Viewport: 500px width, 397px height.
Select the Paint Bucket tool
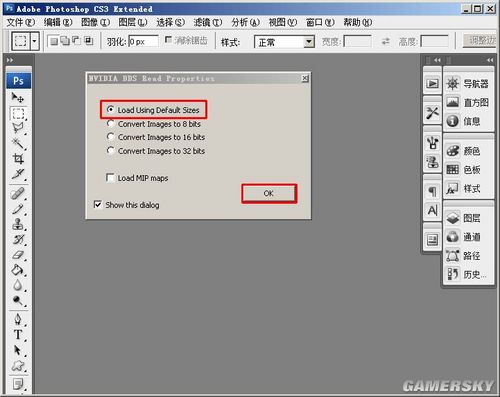click(18, 270)
